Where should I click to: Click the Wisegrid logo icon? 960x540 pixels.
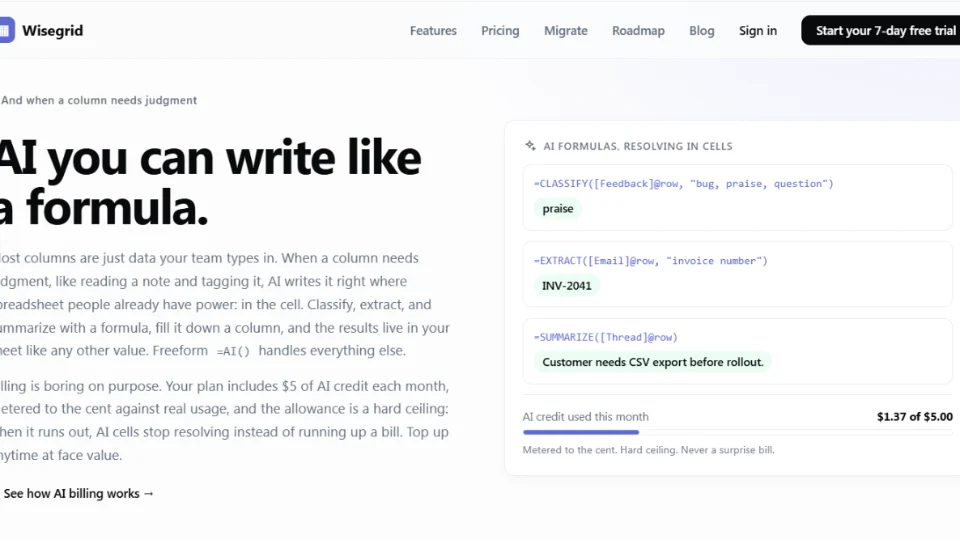pyautogui.click(x=7, y=30)
